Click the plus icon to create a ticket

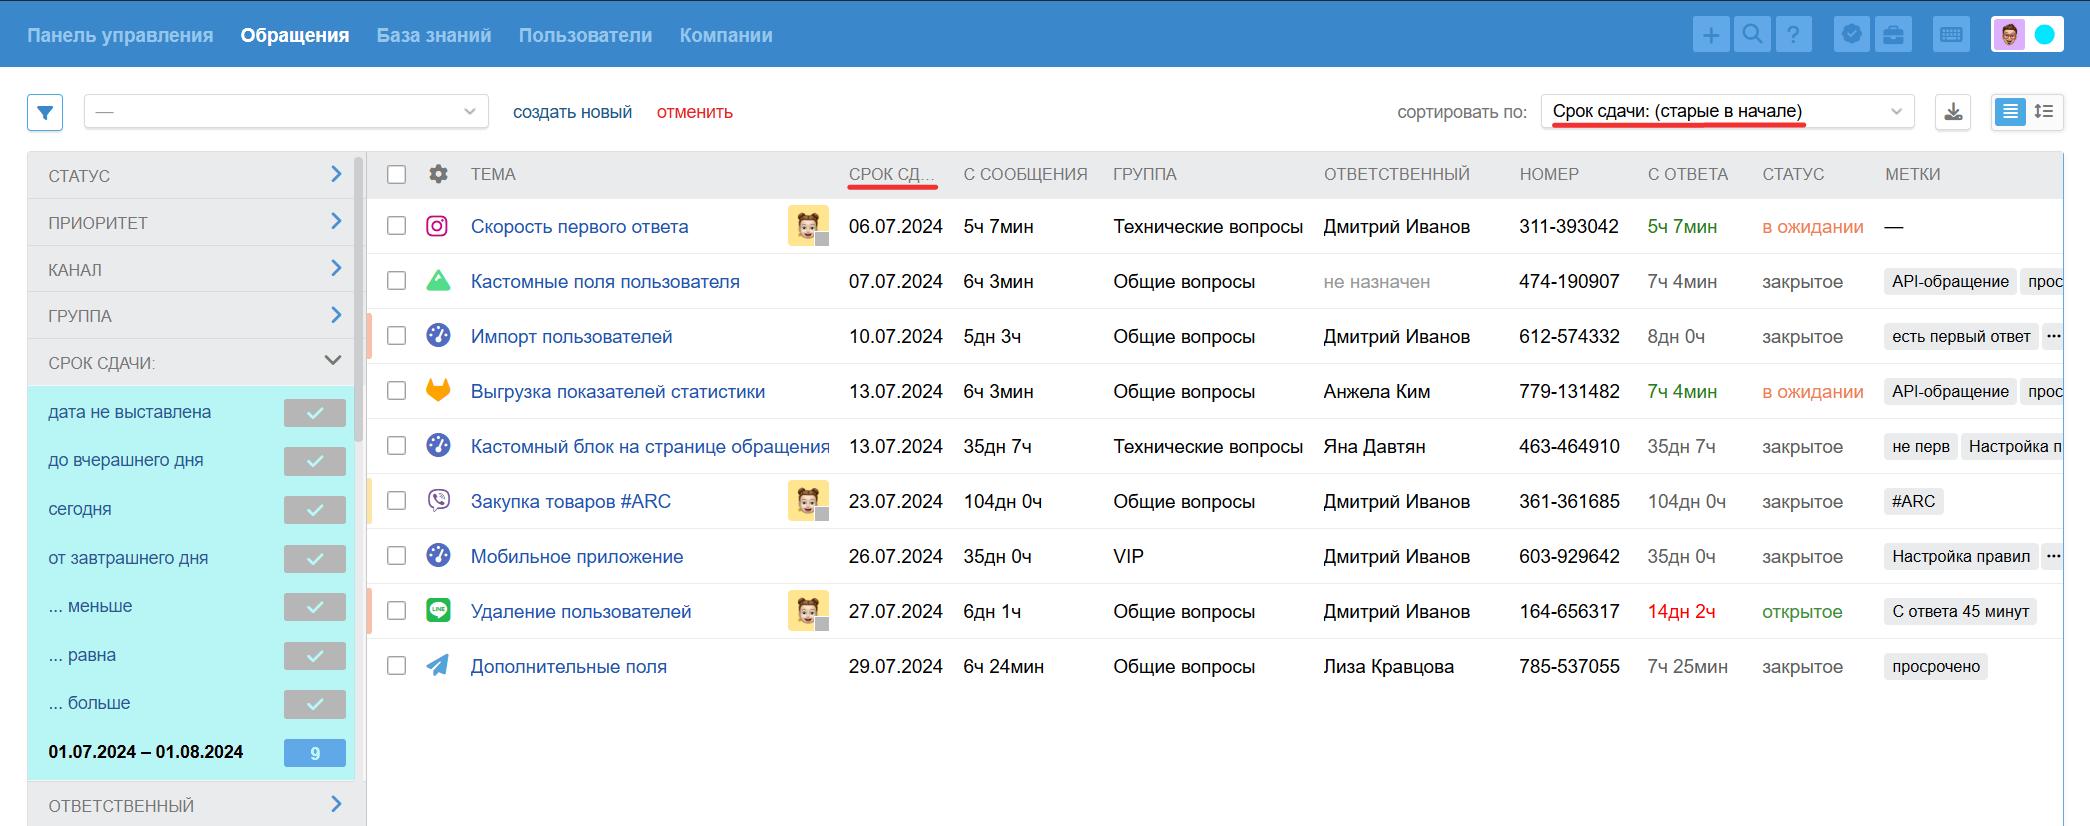pos(1711,35)
